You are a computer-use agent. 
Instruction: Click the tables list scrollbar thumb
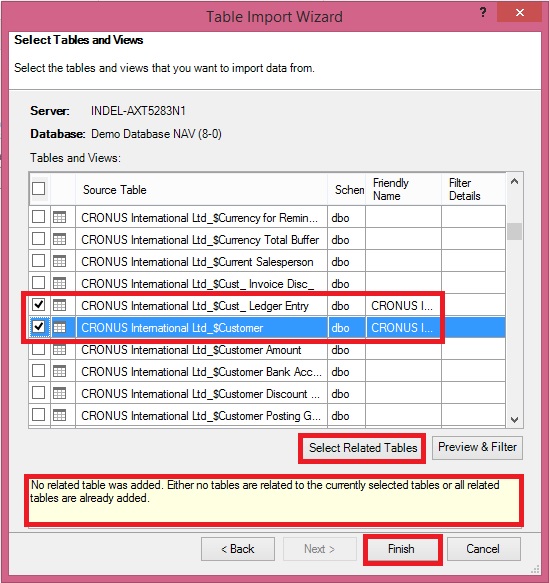[x=514, y=231]
